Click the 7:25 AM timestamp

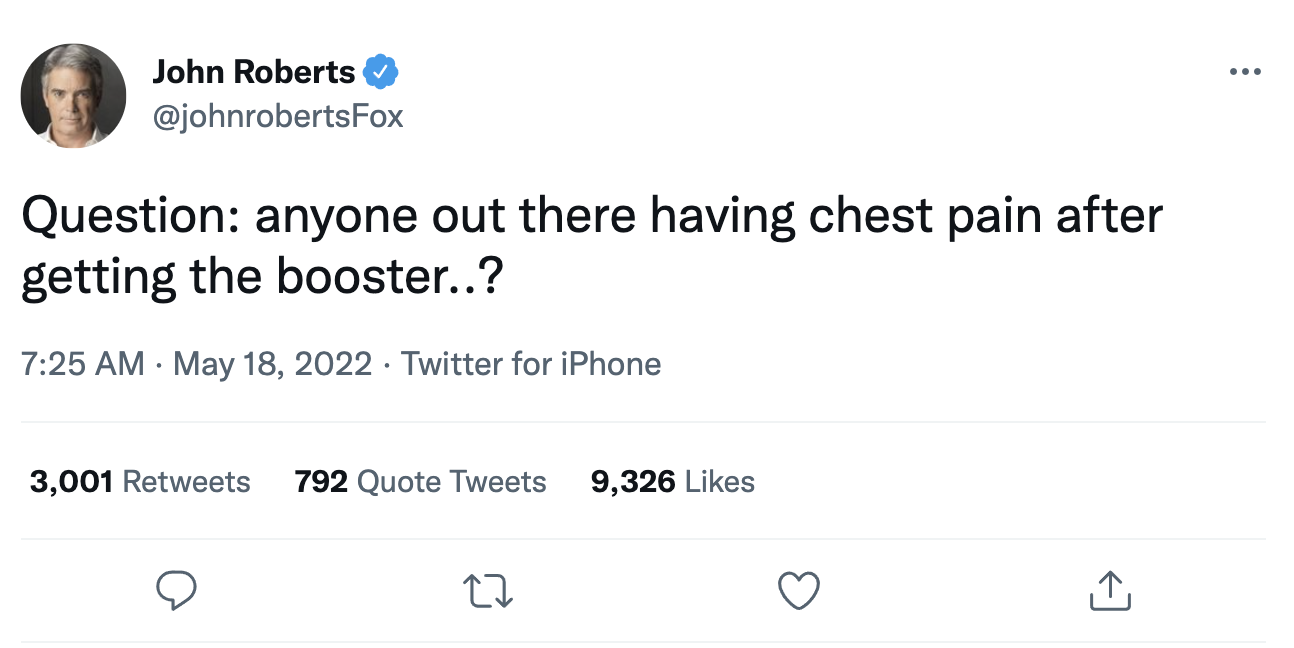(83, 363)
